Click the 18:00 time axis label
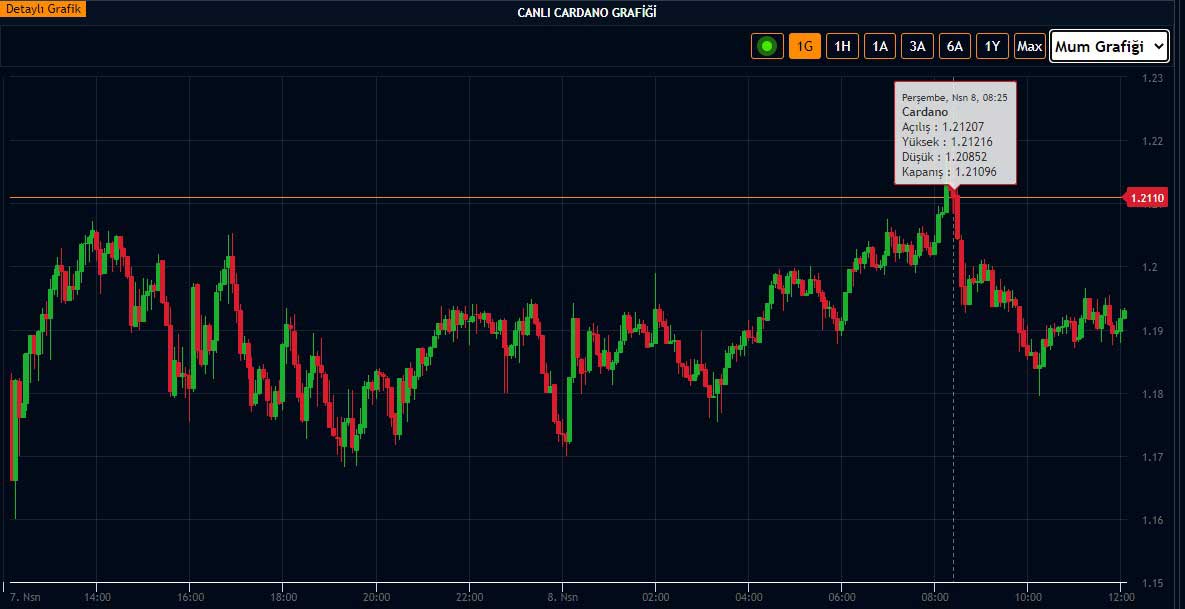Image resolution: width=1185 pixels, height=609 pixels. [283, 597]
